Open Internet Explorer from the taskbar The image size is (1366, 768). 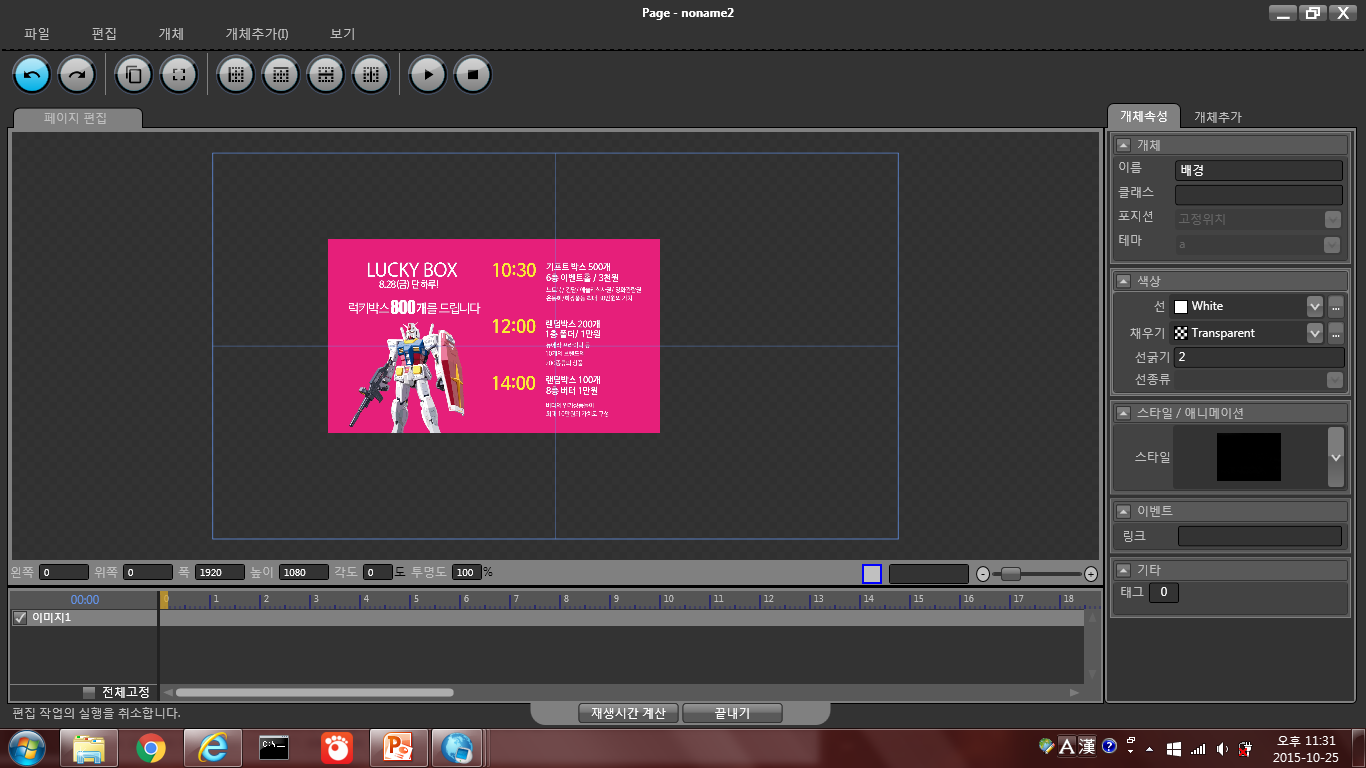(213, 748)
